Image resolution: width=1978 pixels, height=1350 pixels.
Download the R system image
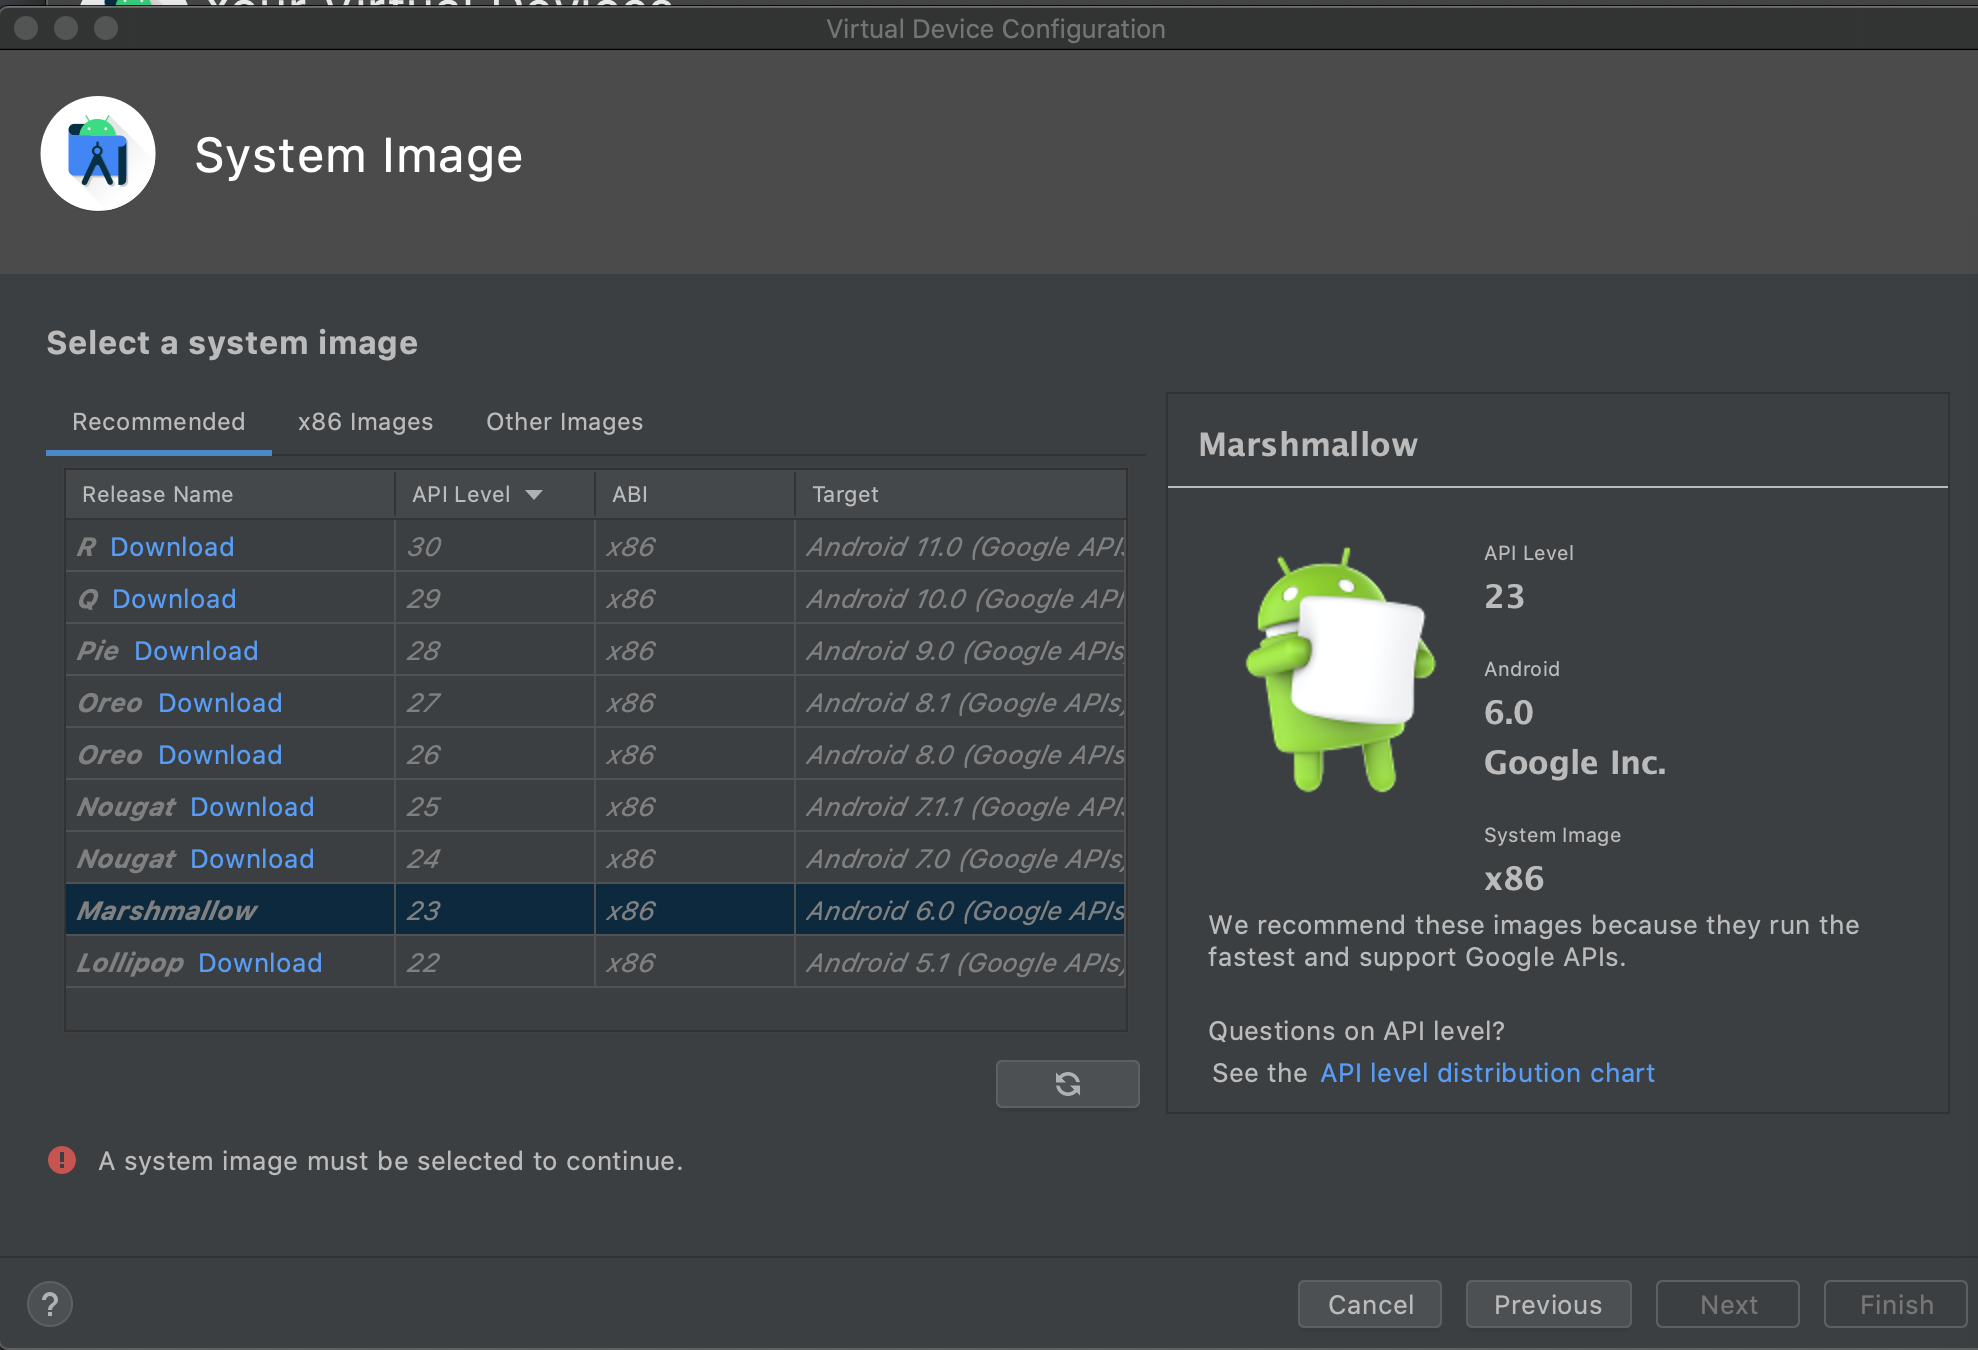click(172, 547)
